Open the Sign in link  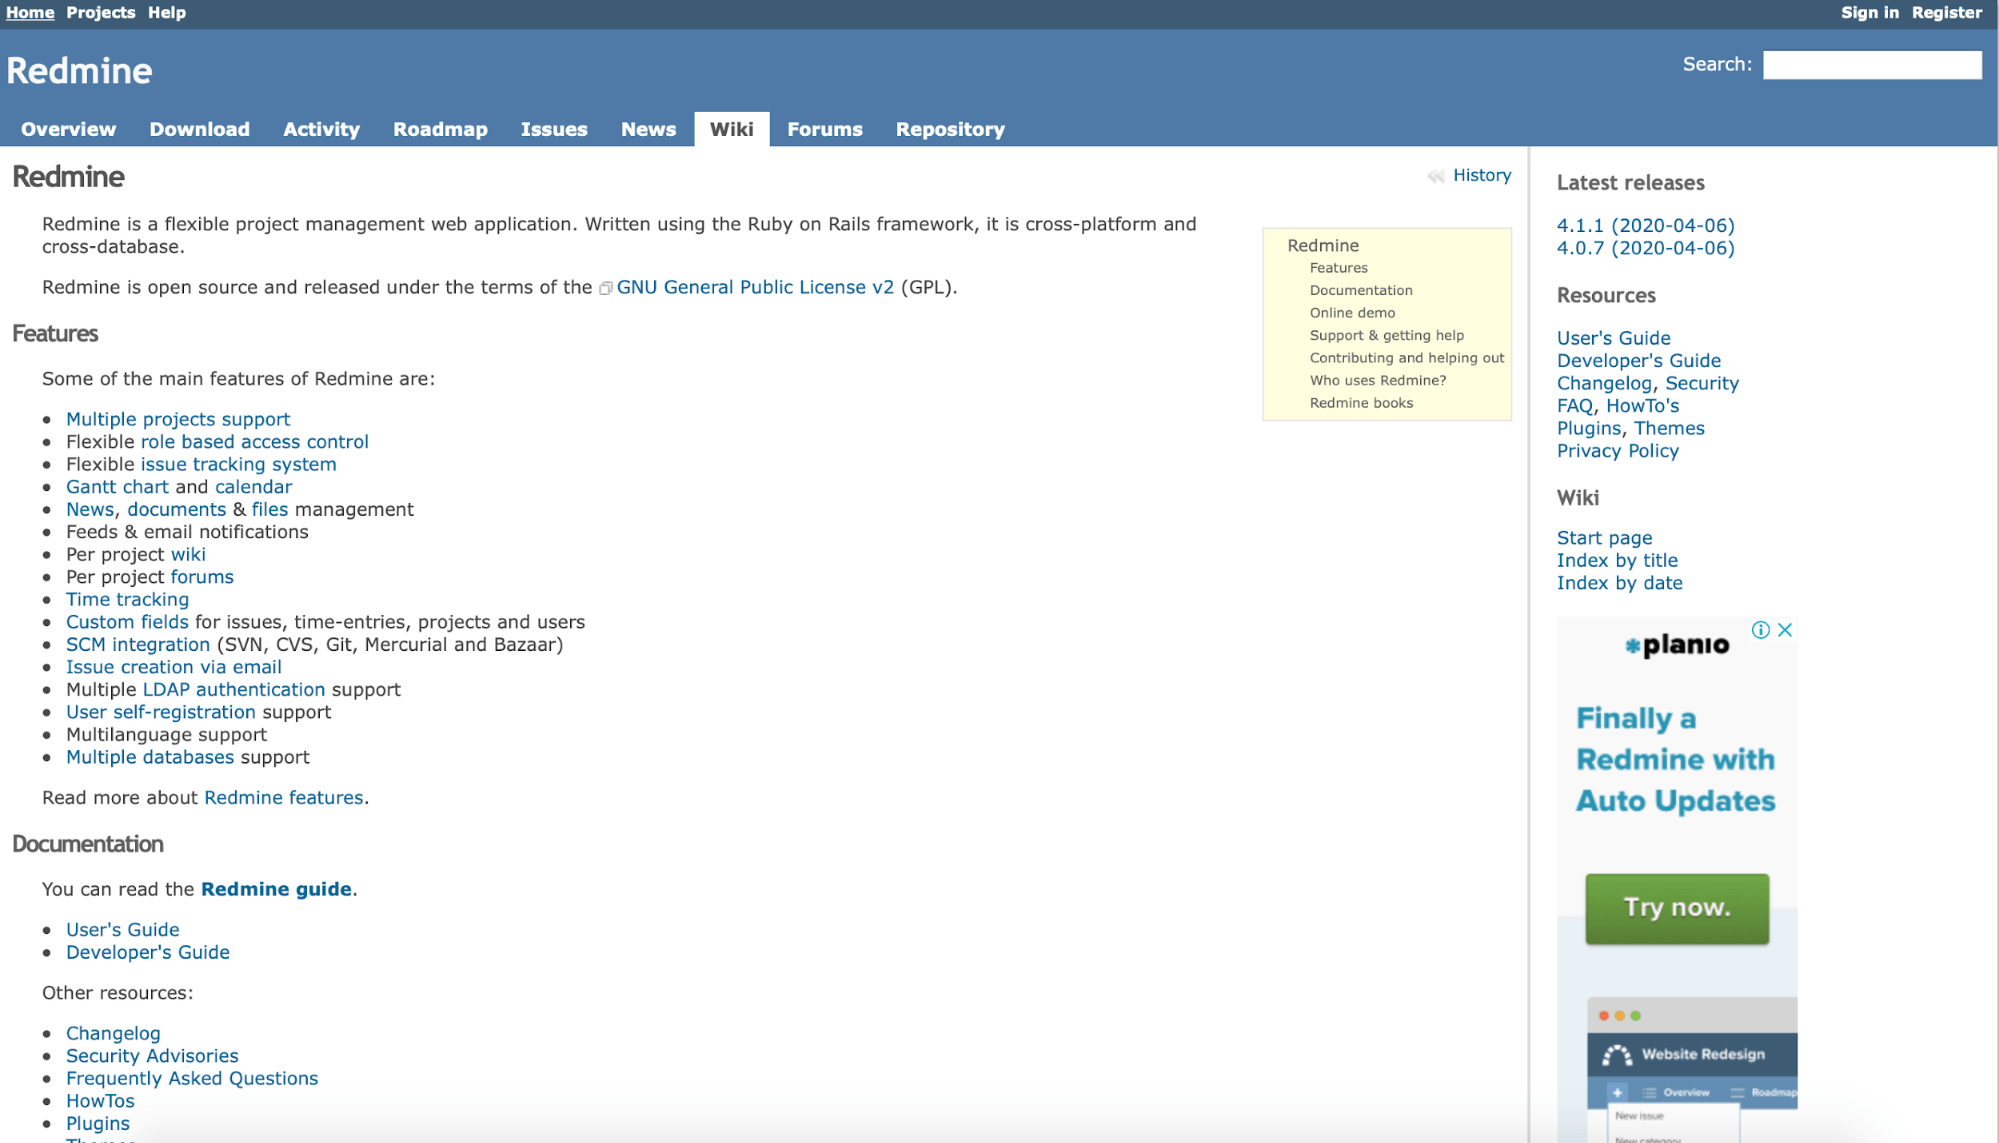(1869, 12)
